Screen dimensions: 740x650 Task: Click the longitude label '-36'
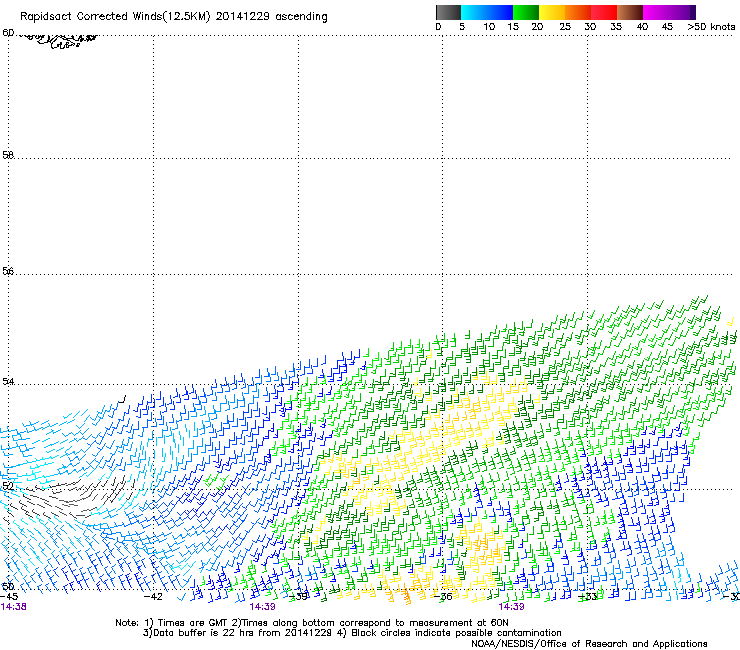pos(443,597)
